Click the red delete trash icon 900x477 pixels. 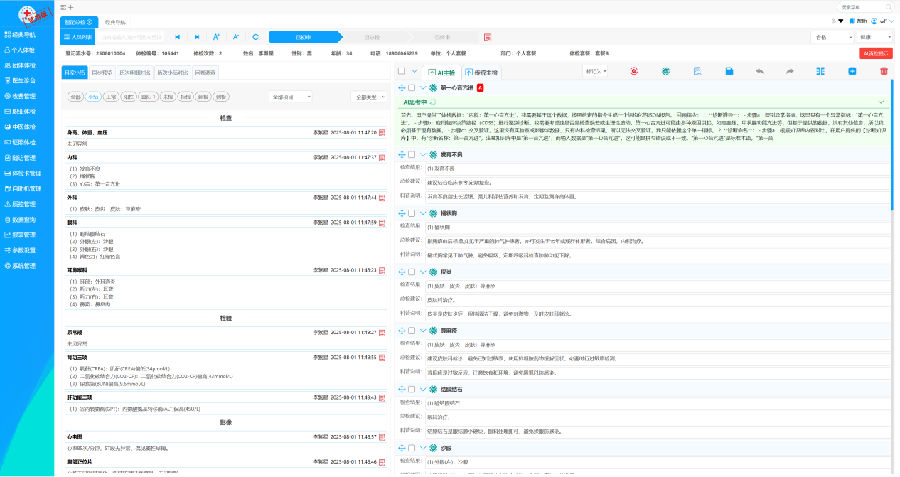pos(882,72)
